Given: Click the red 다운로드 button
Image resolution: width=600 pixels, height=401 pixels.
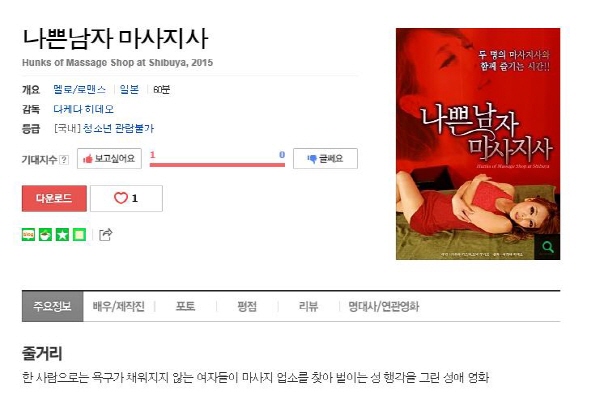Looking at the screenshot, I should 54,198.
